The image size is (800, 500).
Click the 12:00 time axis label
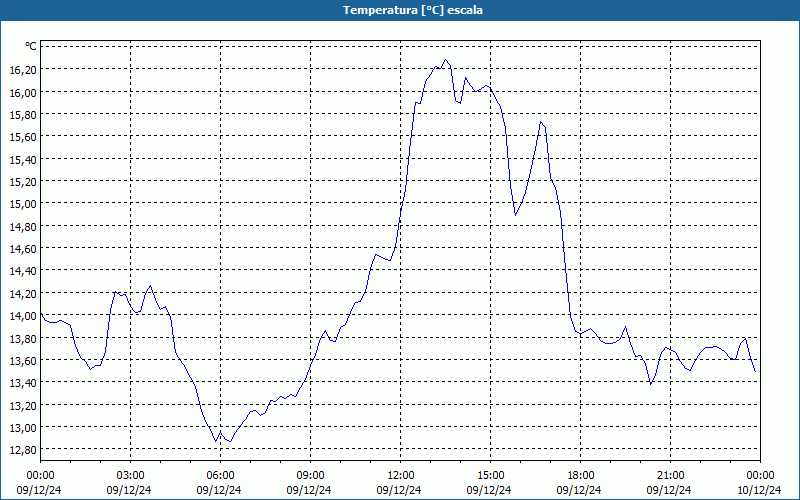(x=401, y=476)
